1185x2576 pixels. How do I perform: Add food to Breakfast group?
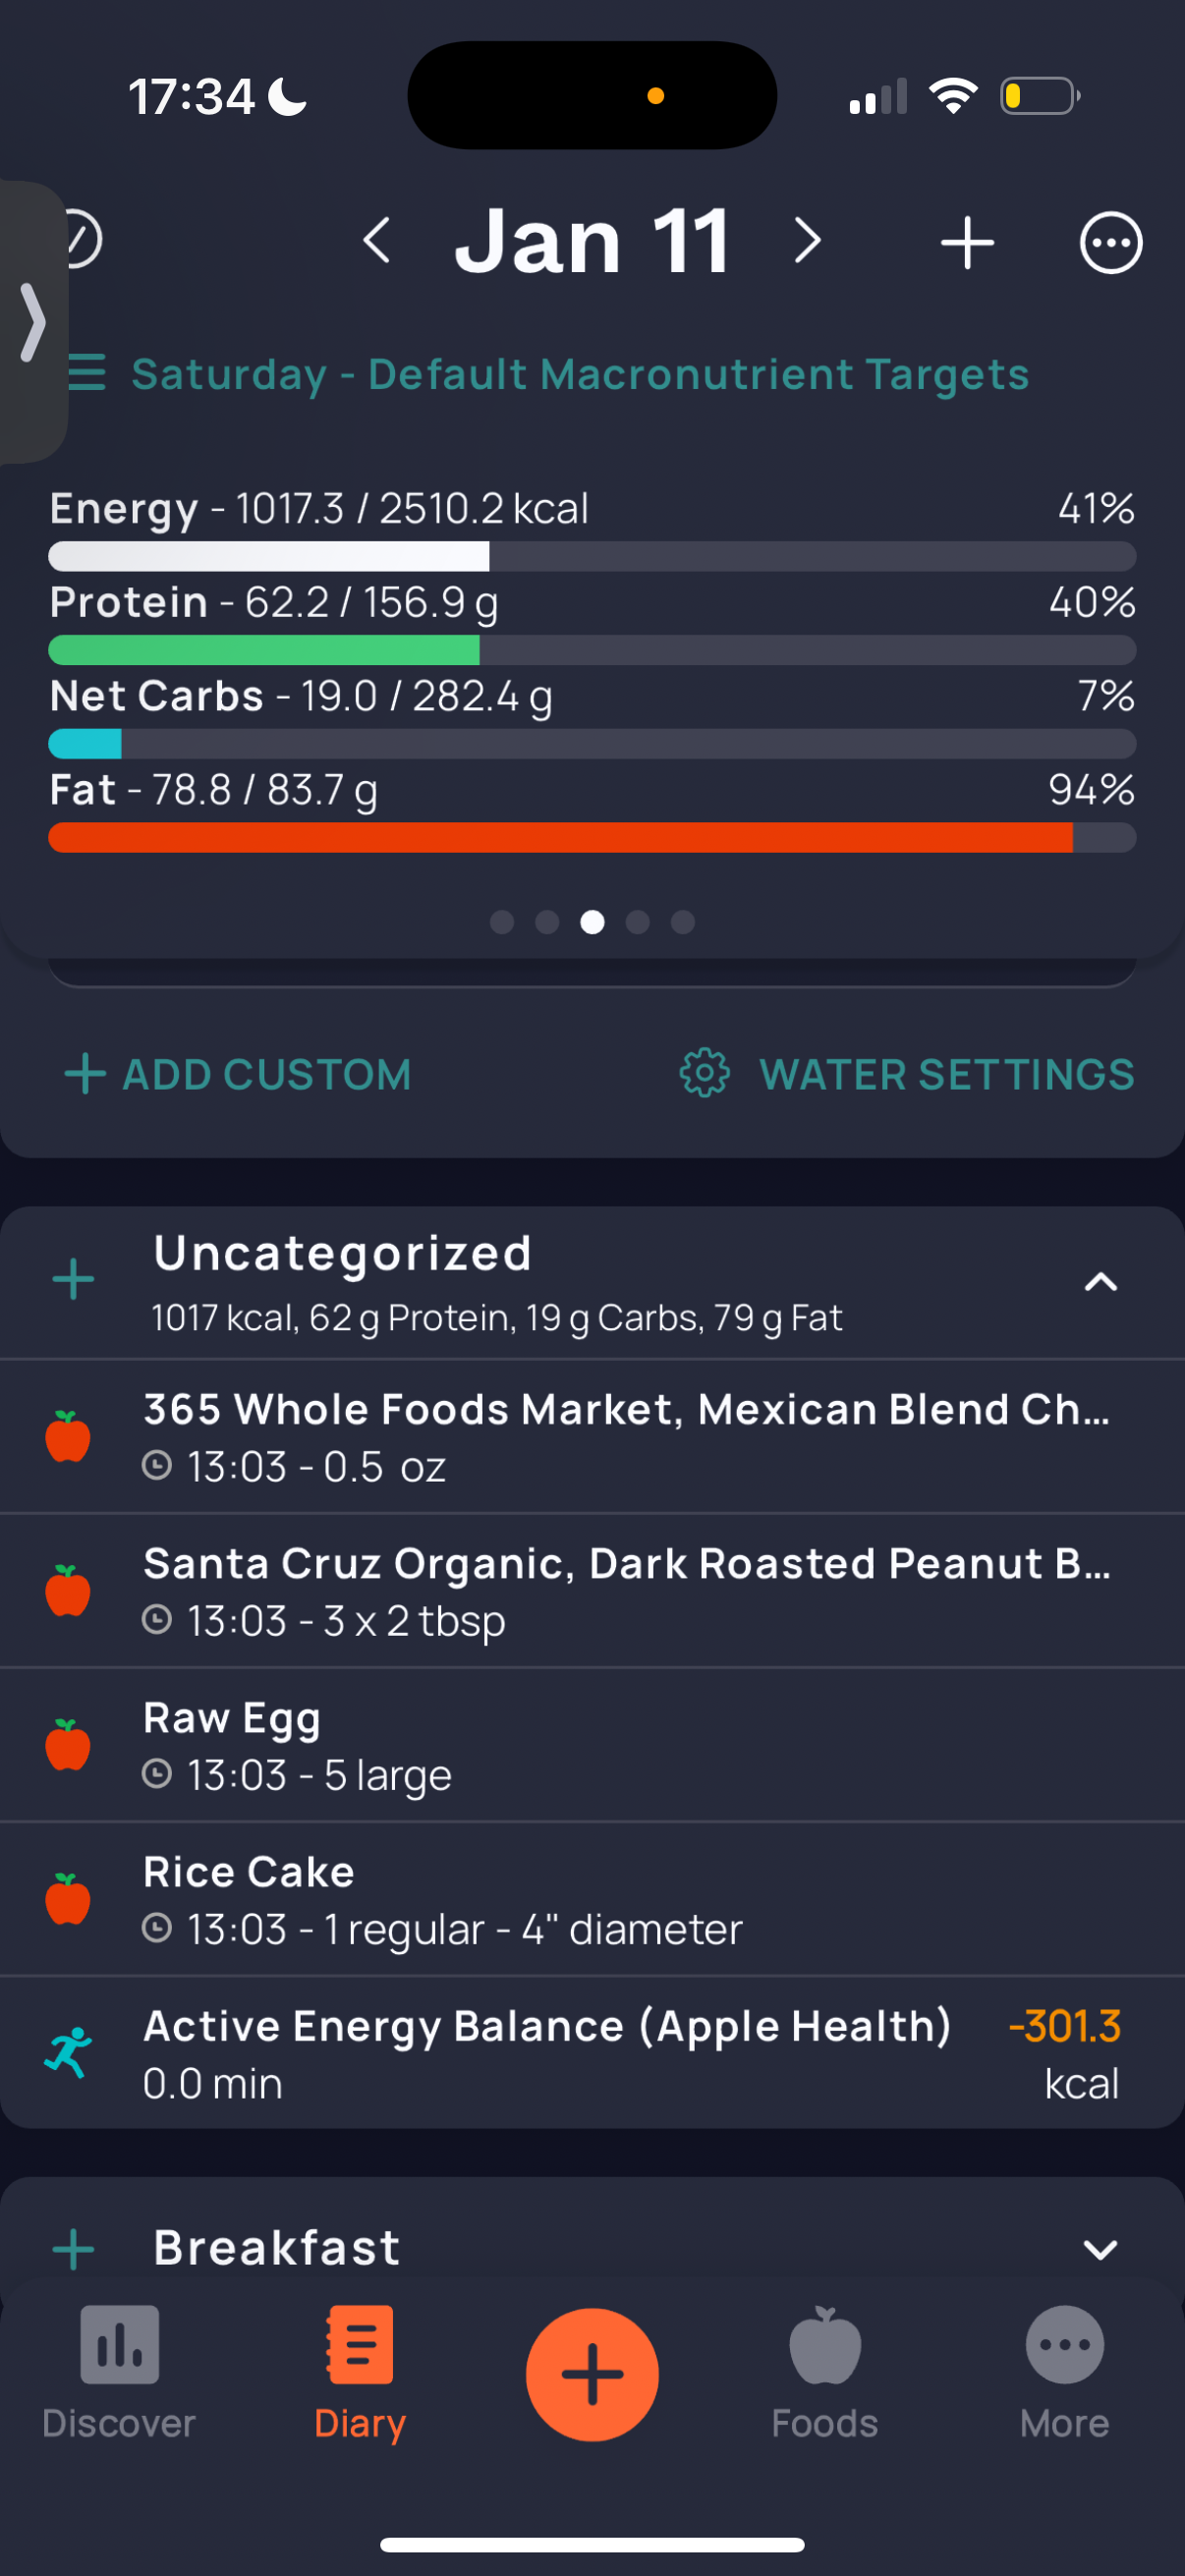click(x=73, y=2250)
